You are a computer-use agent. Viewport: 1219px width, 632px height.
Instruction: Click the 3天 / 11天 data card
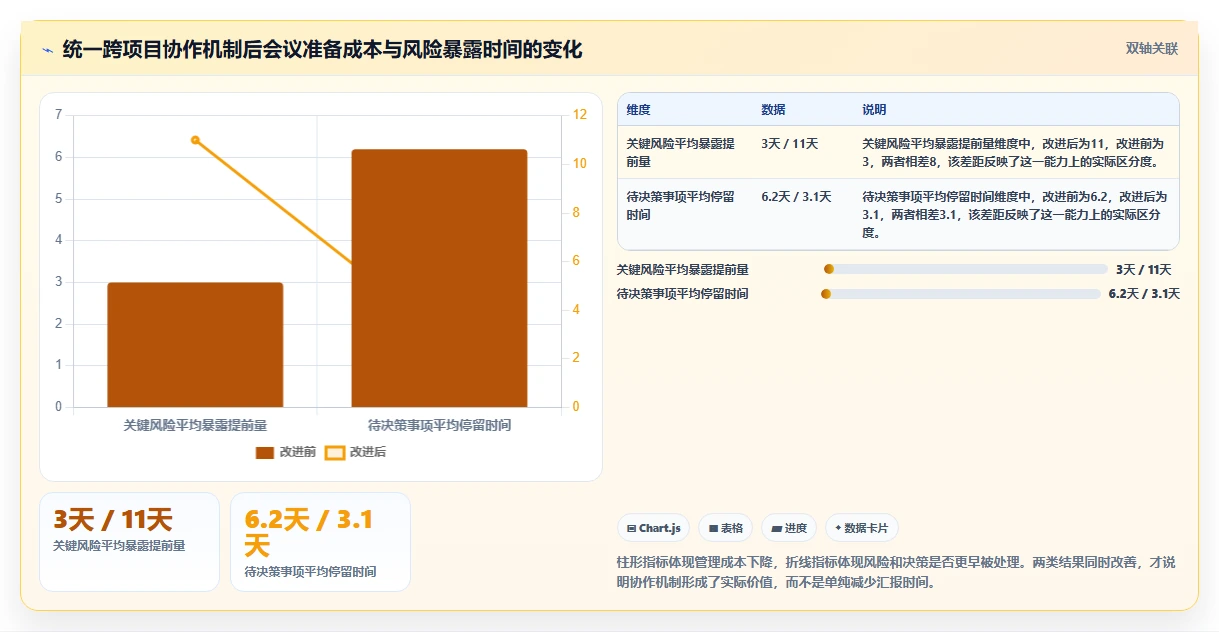[129, 541]
